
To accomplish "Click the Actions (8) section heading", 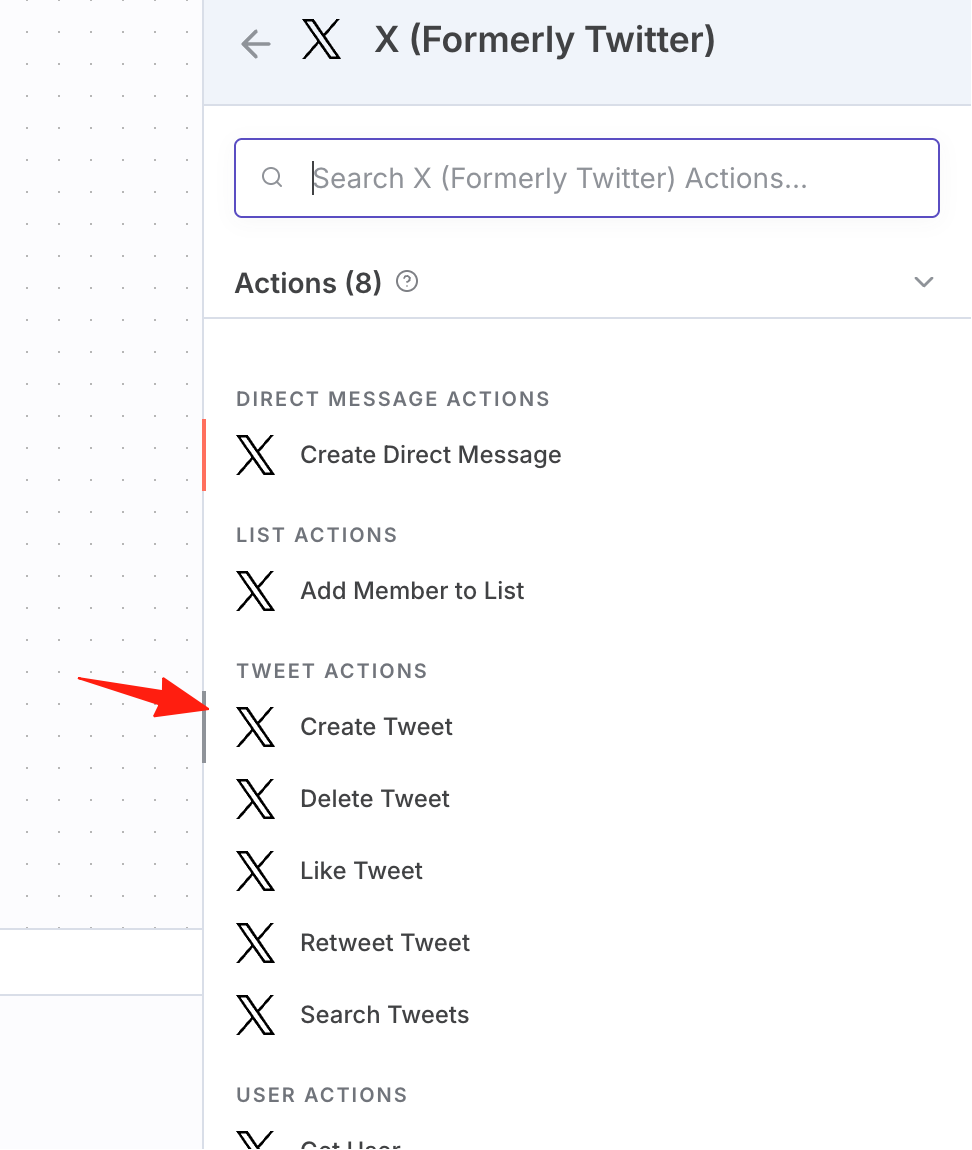I will pos(308,283).
